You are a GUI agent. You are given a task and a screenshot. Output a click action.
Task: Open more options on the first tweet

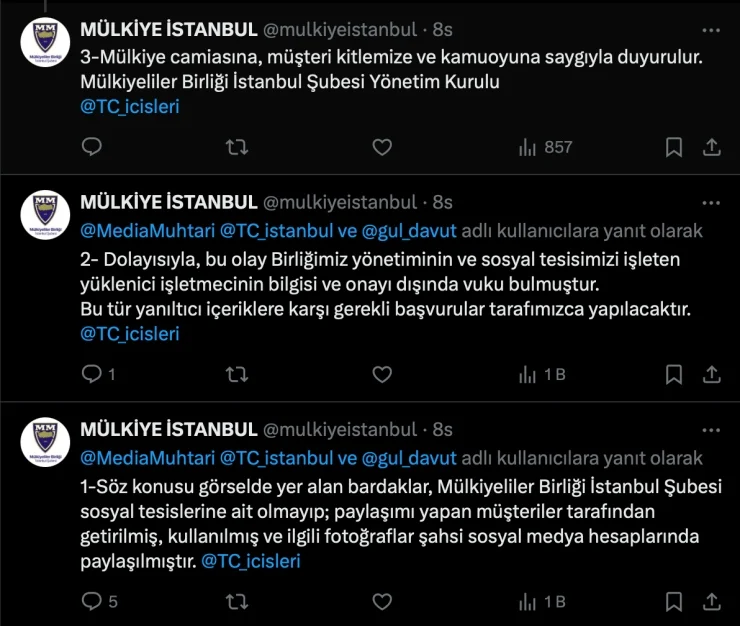710,30
